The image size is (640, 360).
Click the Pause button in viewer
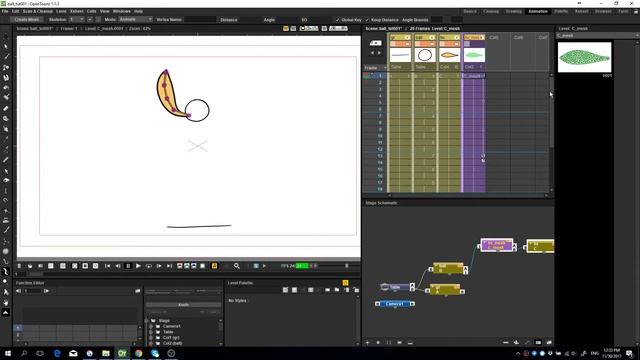[x=128, y=266]
